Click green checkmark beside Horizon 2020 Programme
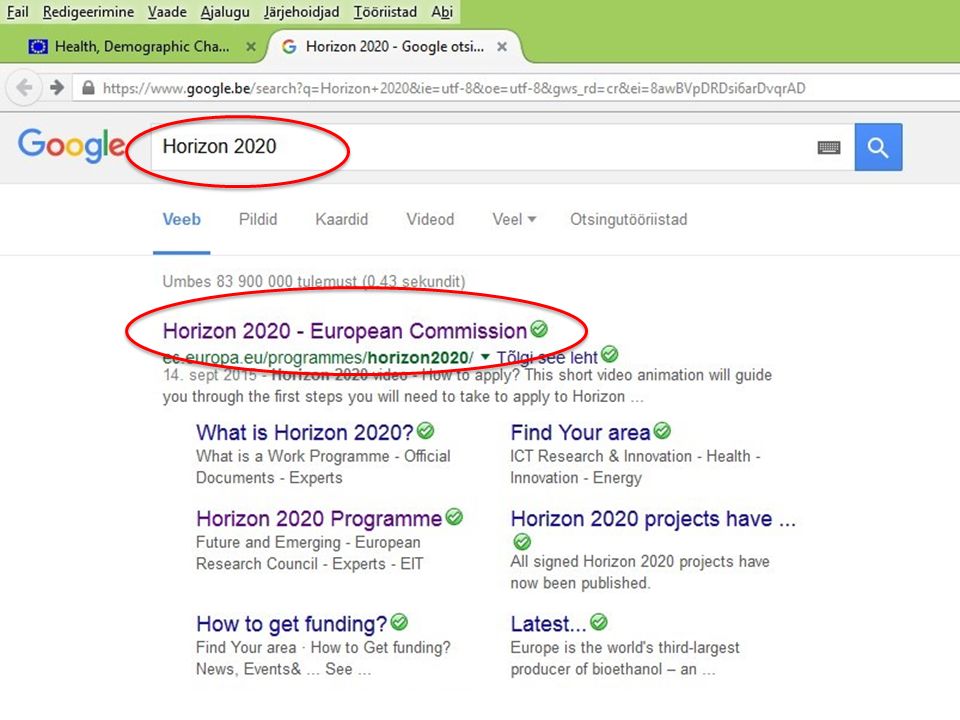Image resolution: width=960 pixels, height=720 pixels. click(454, 517)
